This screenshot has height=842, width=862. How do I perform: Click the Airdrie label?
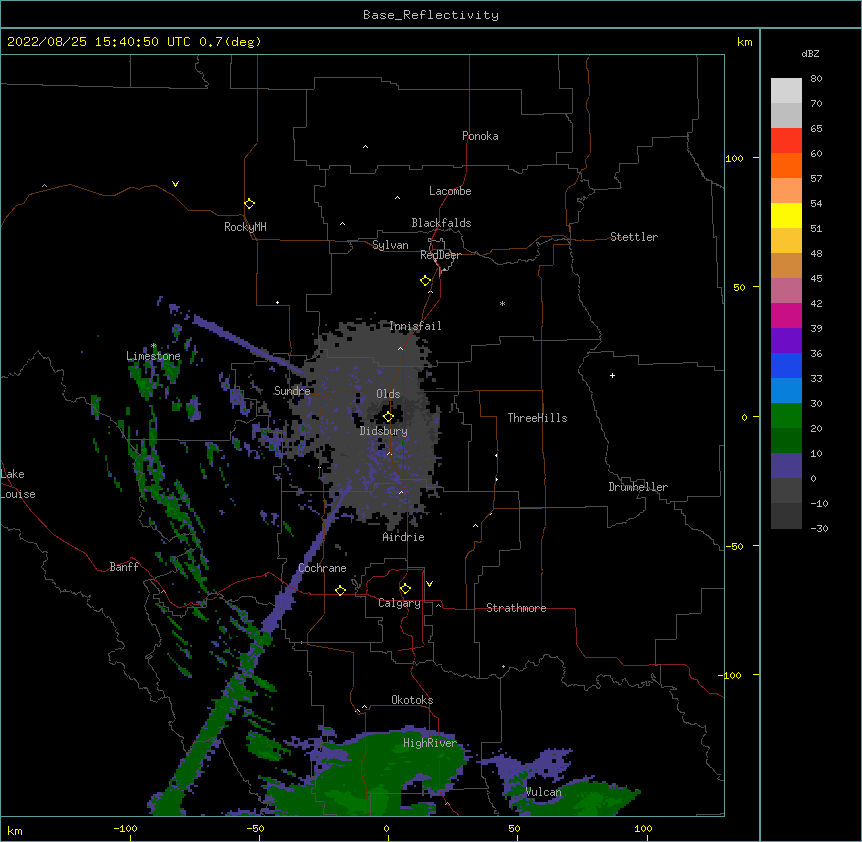tap(404, 537)
